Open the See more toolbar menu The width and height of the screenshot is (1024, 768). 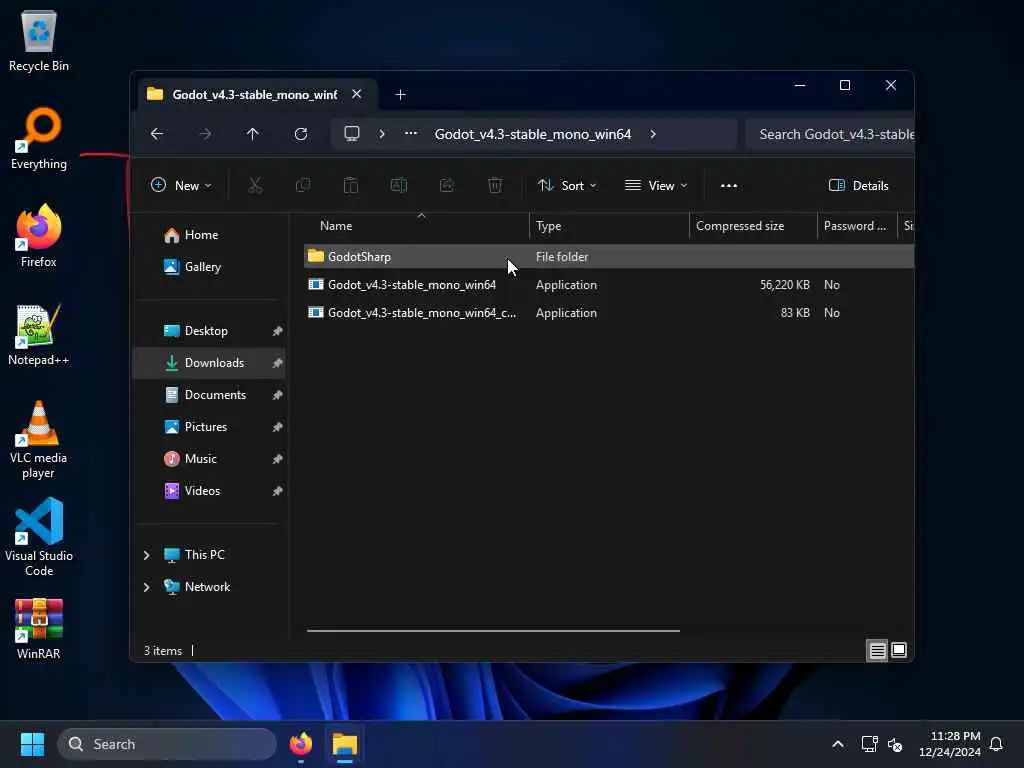coord(729,185)
